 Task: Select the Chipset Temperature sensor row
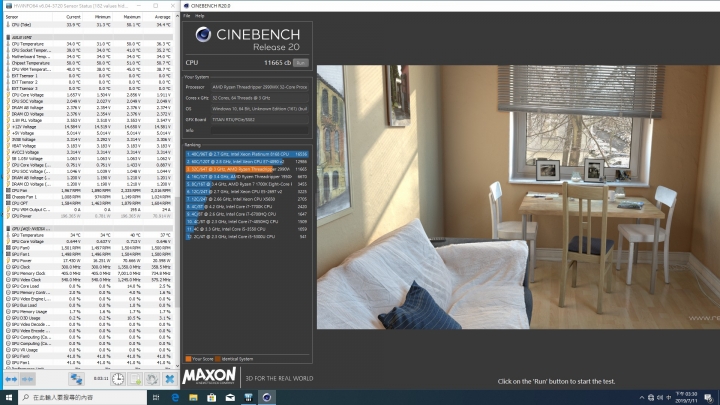click(90, 63)
